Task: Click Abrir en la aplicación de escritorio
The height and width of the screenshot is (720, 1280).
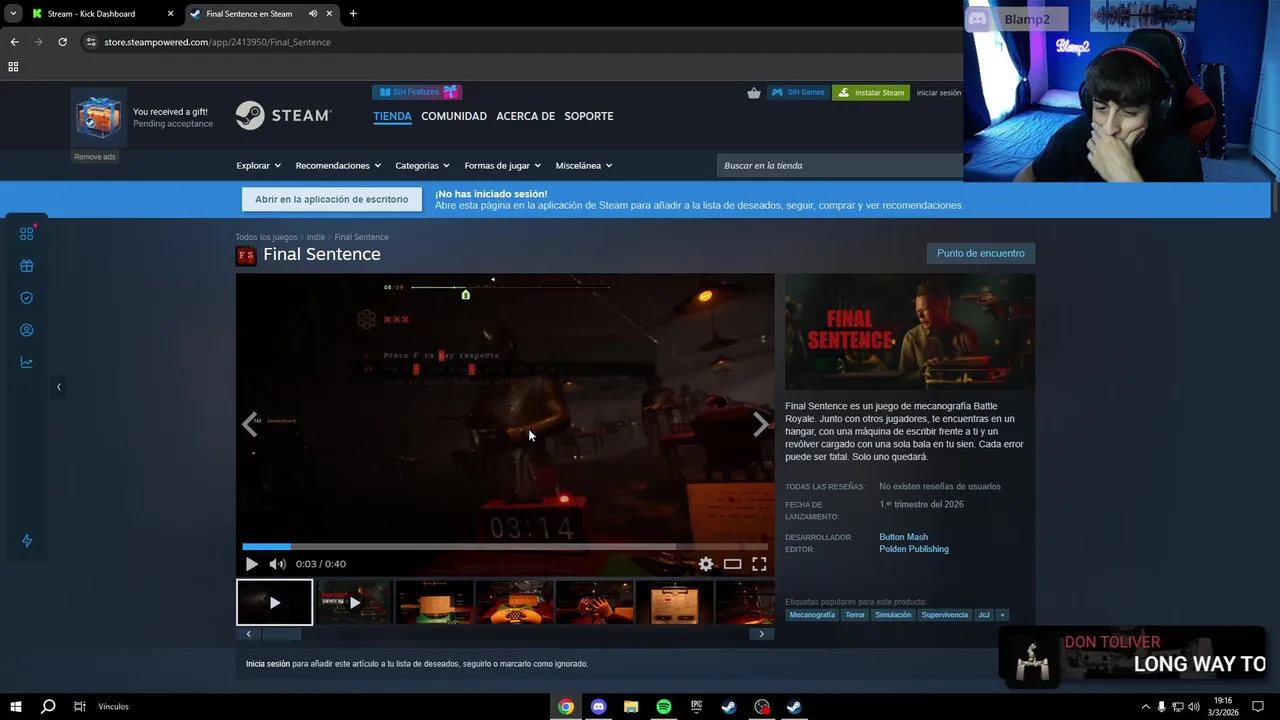Action: point(332,199)
